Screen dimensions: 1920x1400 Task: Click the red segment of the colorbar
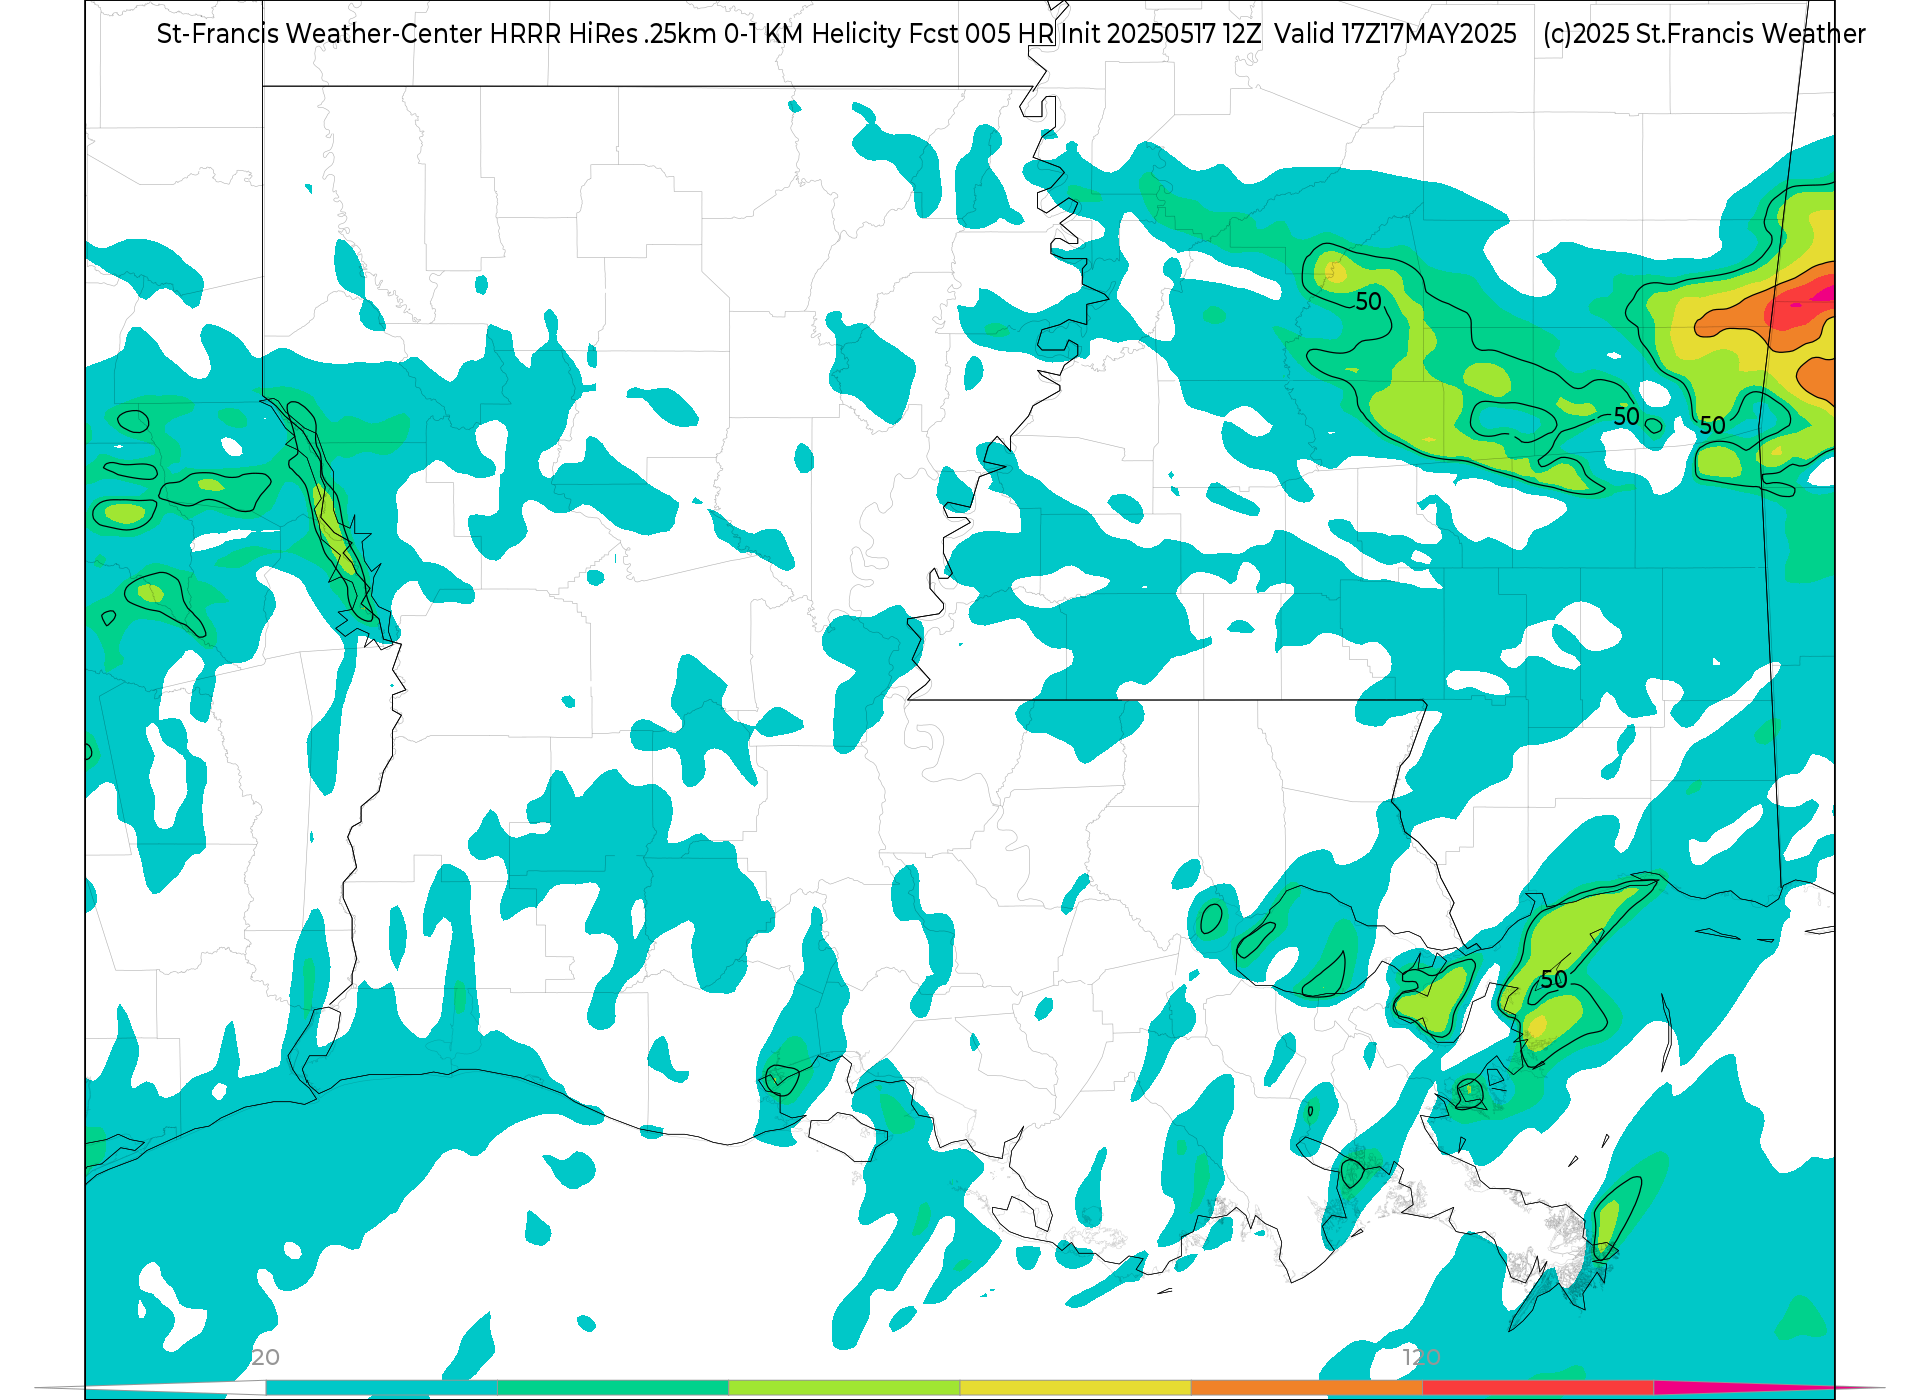pyautogui.click(x=1538, y=1388)
